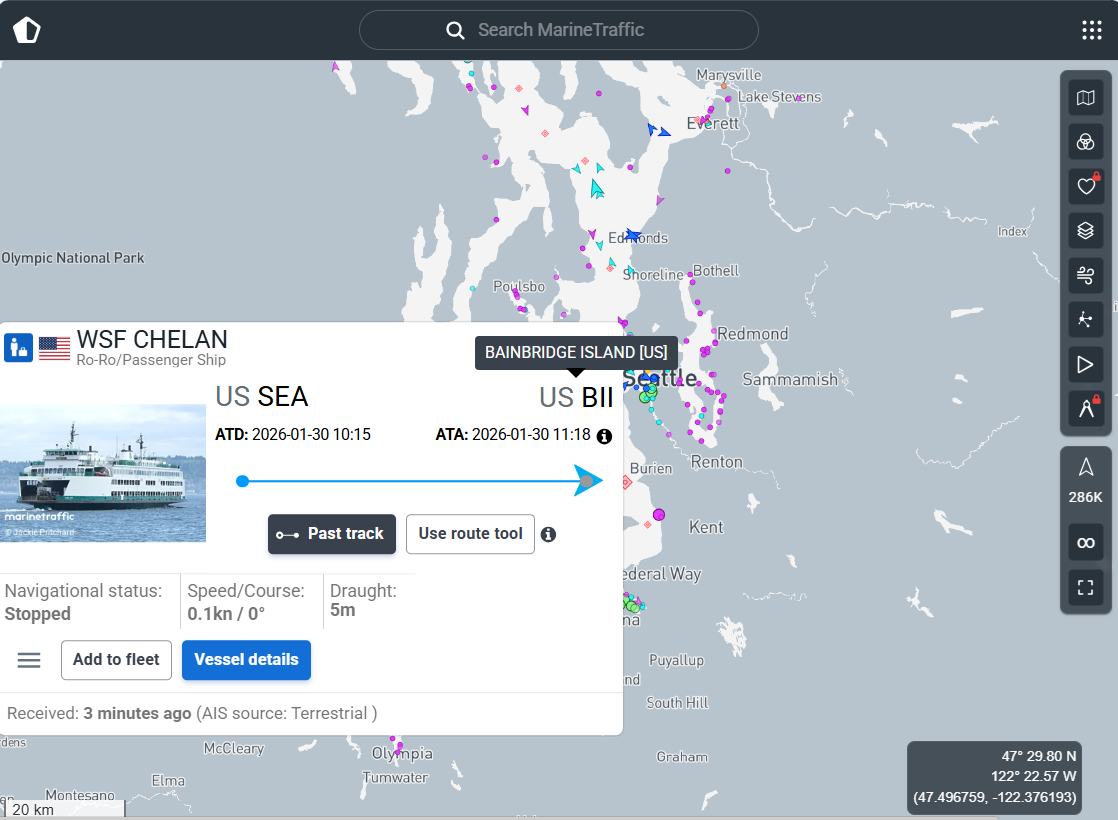The height and width of the screenshot is (820, 1118).
Task: Add WSF Chelan to fleet
Action: coord(116,660)
